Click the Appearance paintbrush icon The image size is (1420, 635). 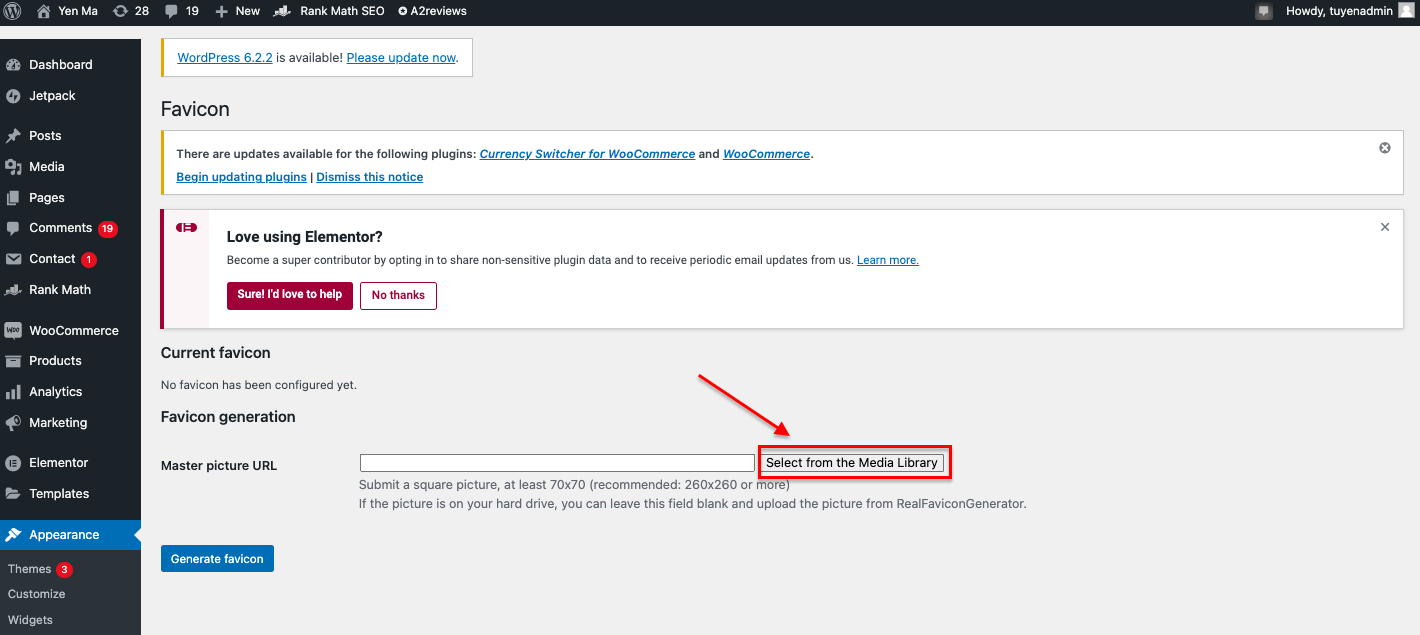point(13,535)
